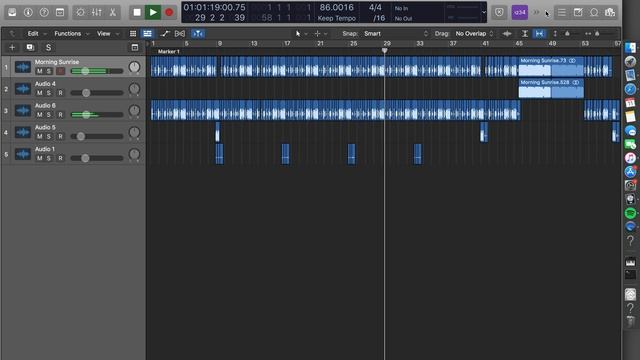
Task: Adjust the vertical zoom slider
Action: tap(567, 33)
